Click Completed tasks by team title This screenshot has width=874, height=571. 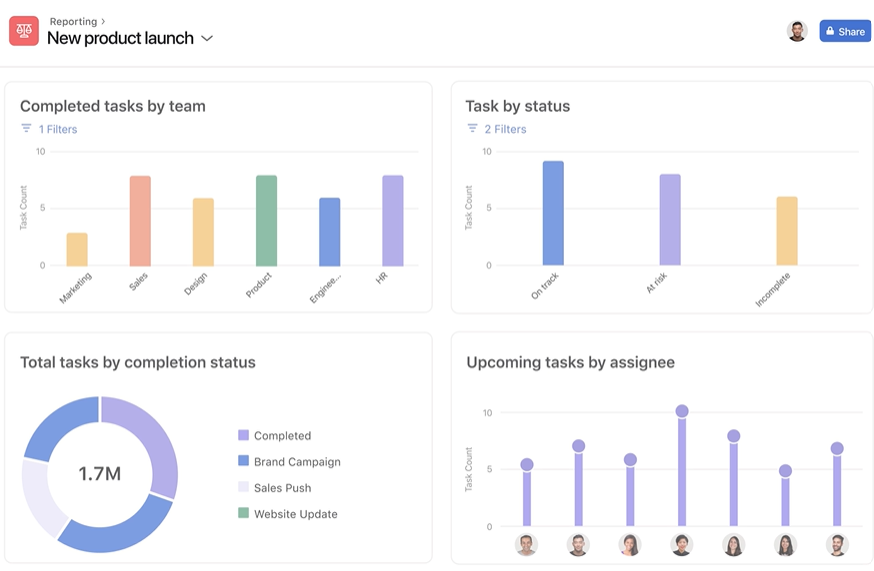113,106
